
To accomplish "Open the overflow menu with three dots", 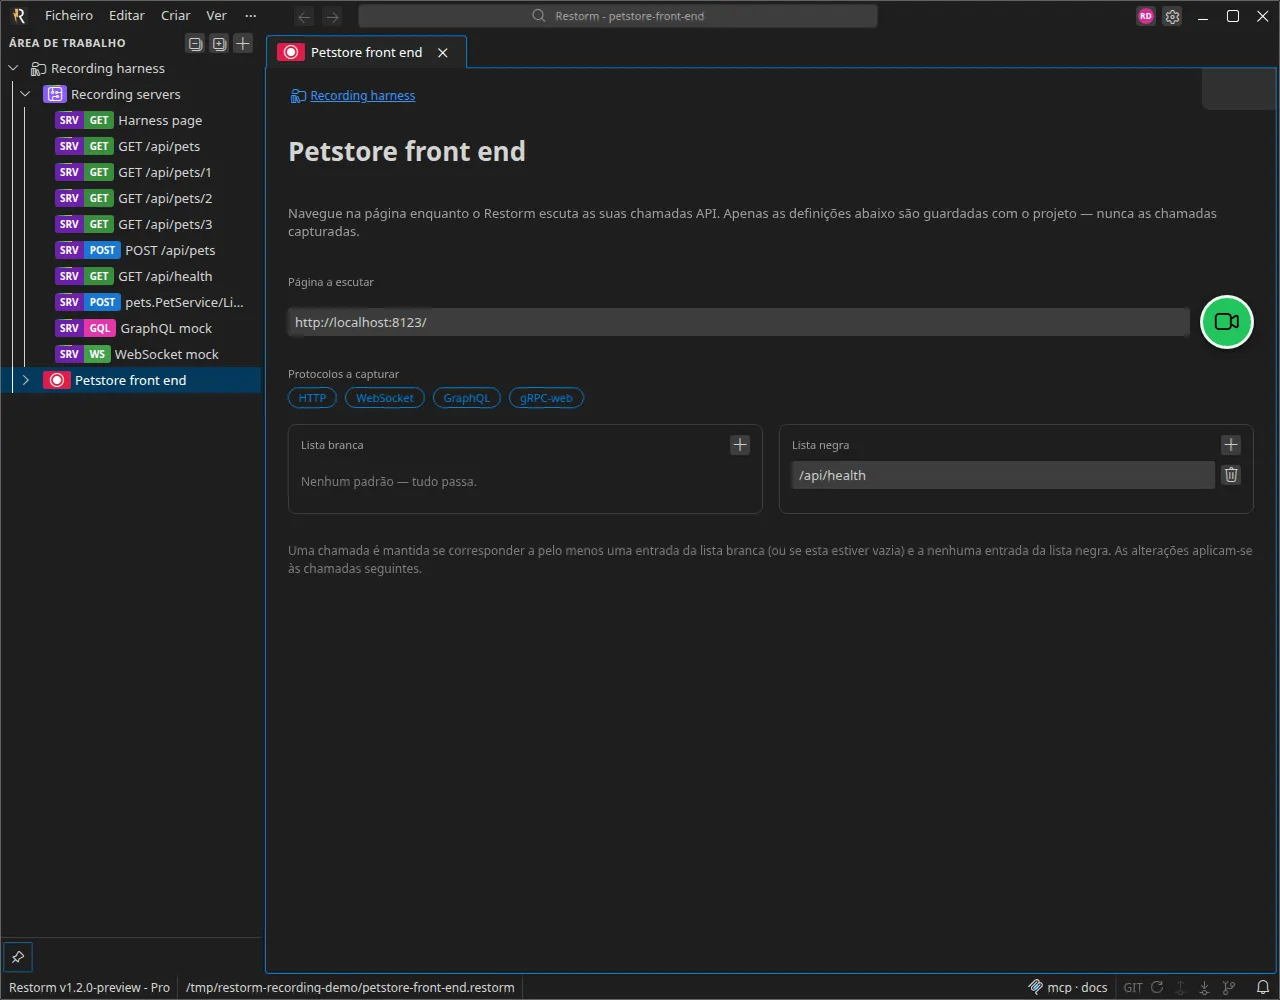I will click(251, 15).
